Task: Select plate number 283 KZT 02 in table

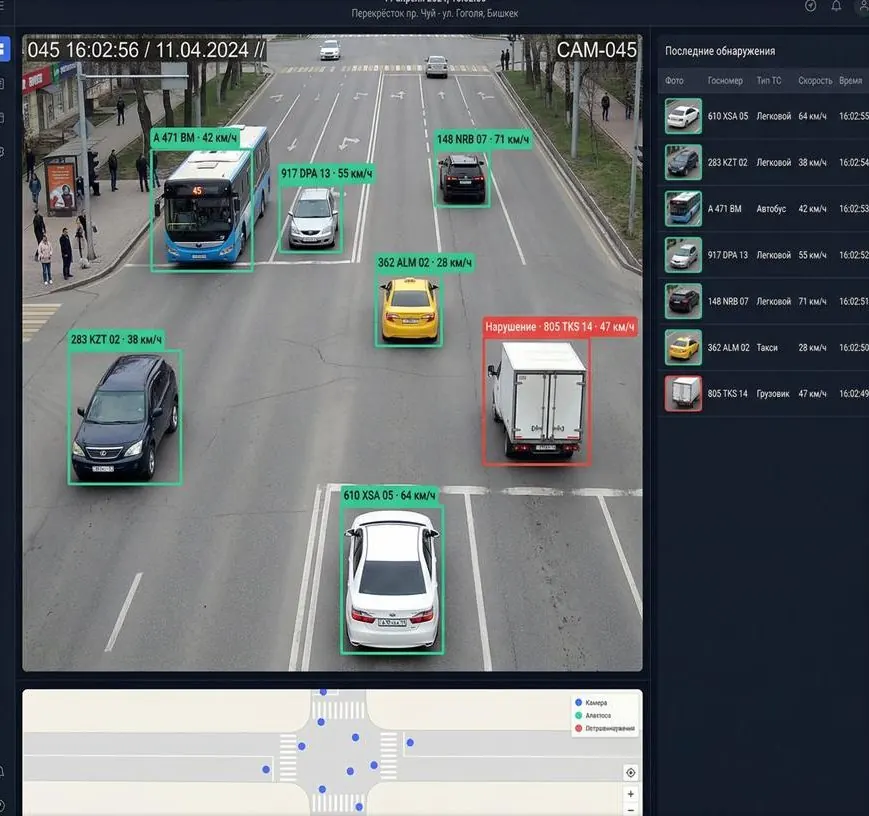Action: [x=727, y=162]
